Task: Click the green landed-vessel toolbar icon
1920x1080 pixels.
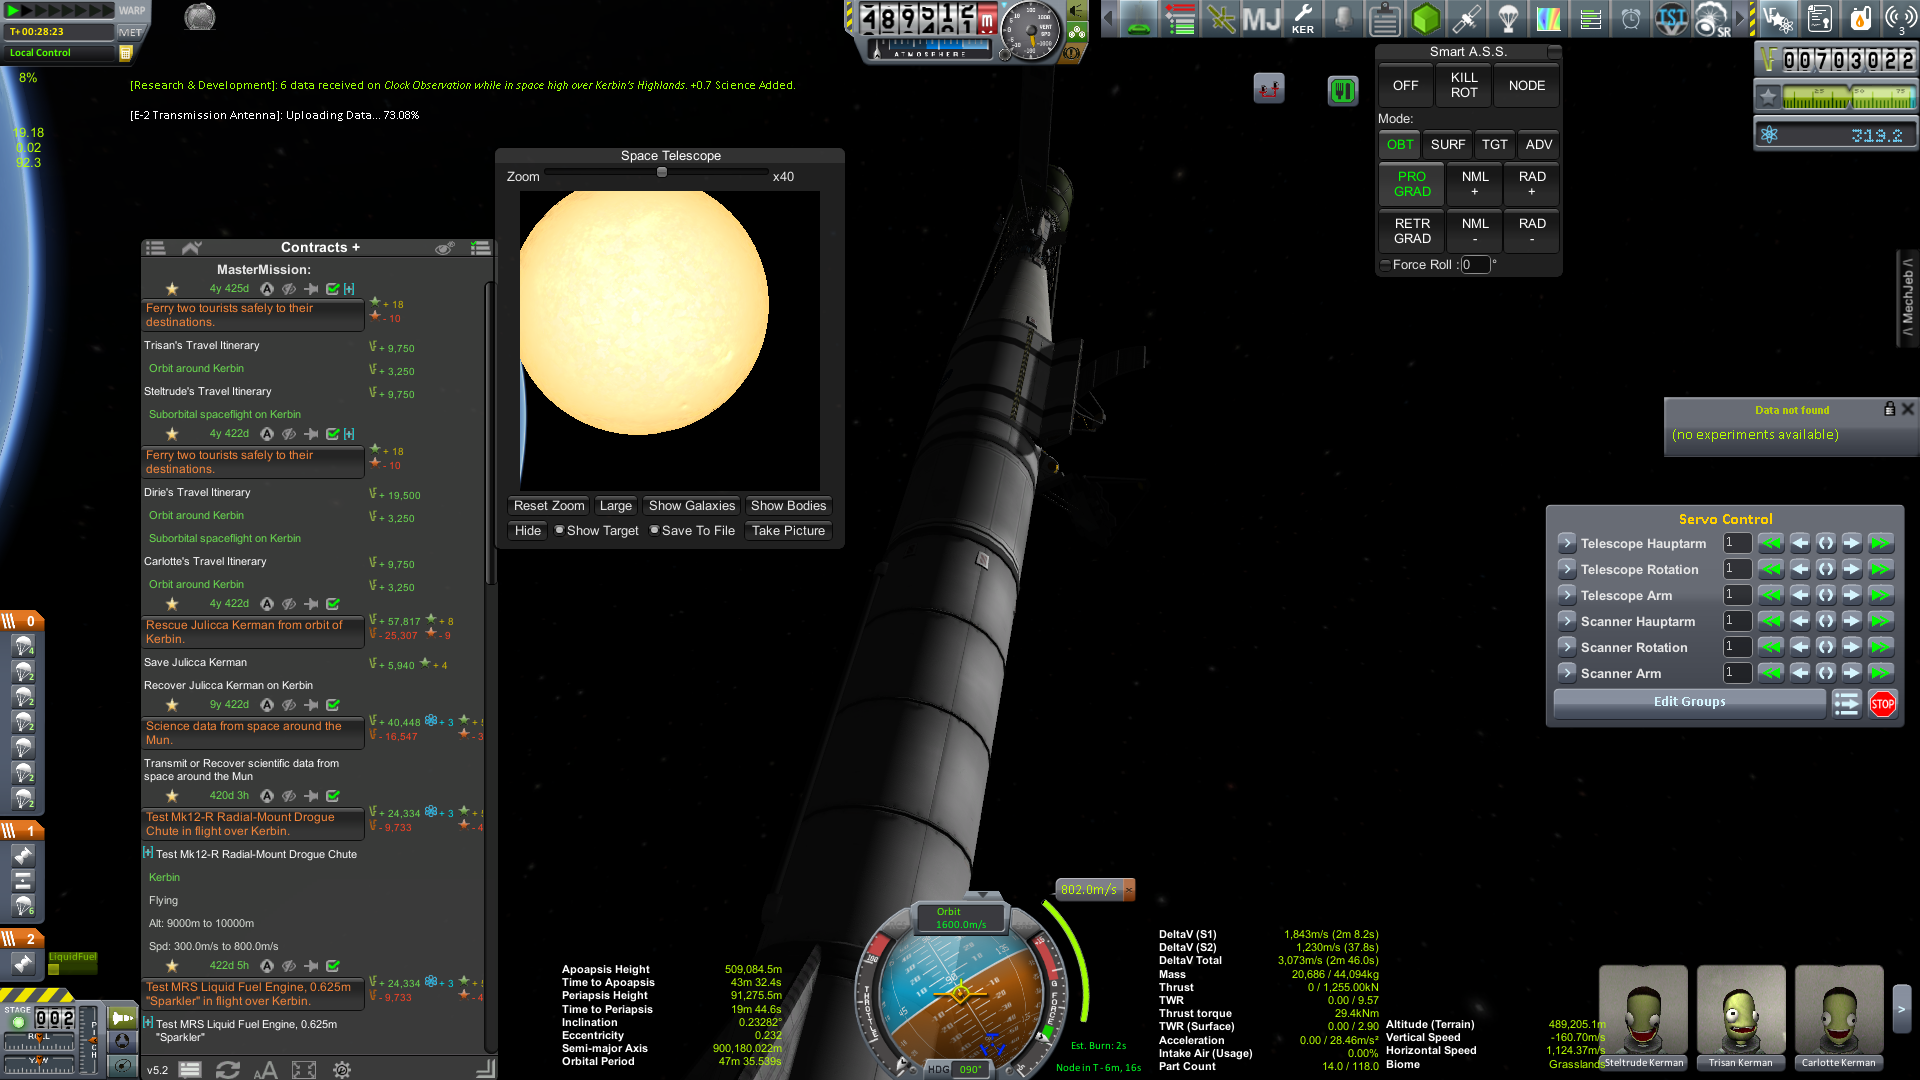Action: coord(1139,19)
